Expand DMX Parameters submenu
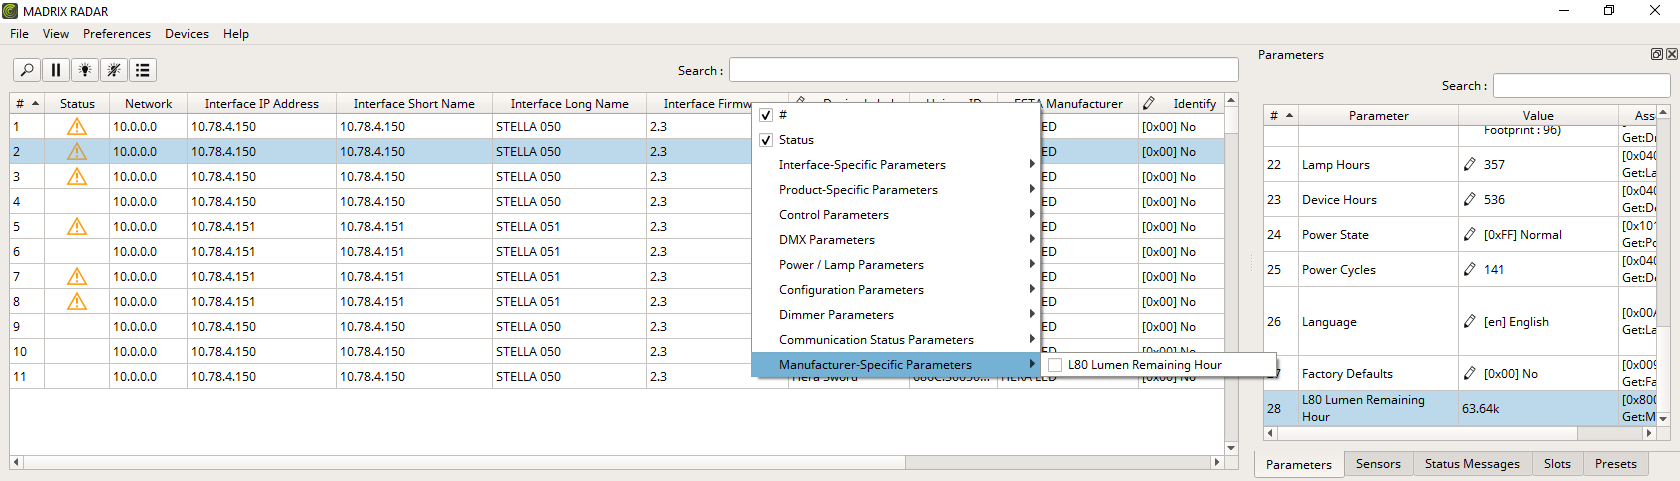Viewport: 1680px width, 481px height. click(896, 240)
